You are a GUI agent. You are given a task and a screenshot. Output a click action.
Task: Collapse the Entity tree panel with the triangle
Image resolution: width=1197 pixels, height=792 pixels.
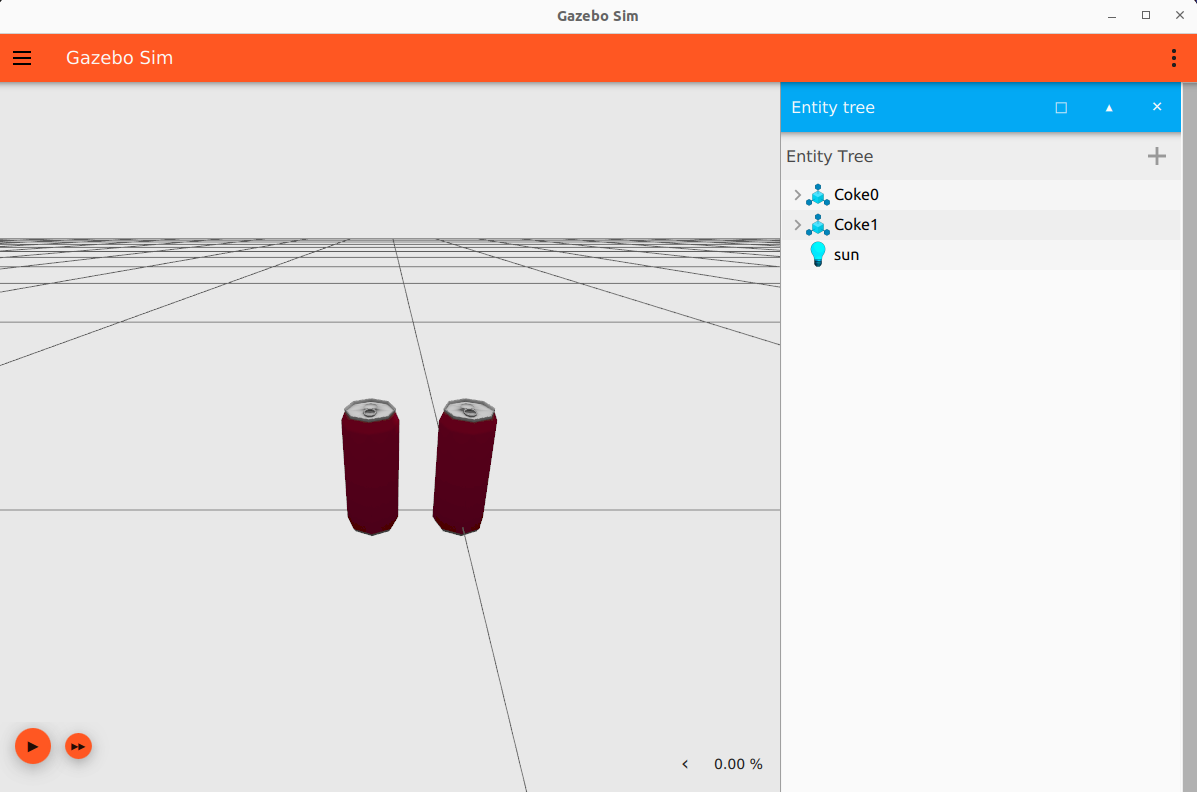(1109, 107)
